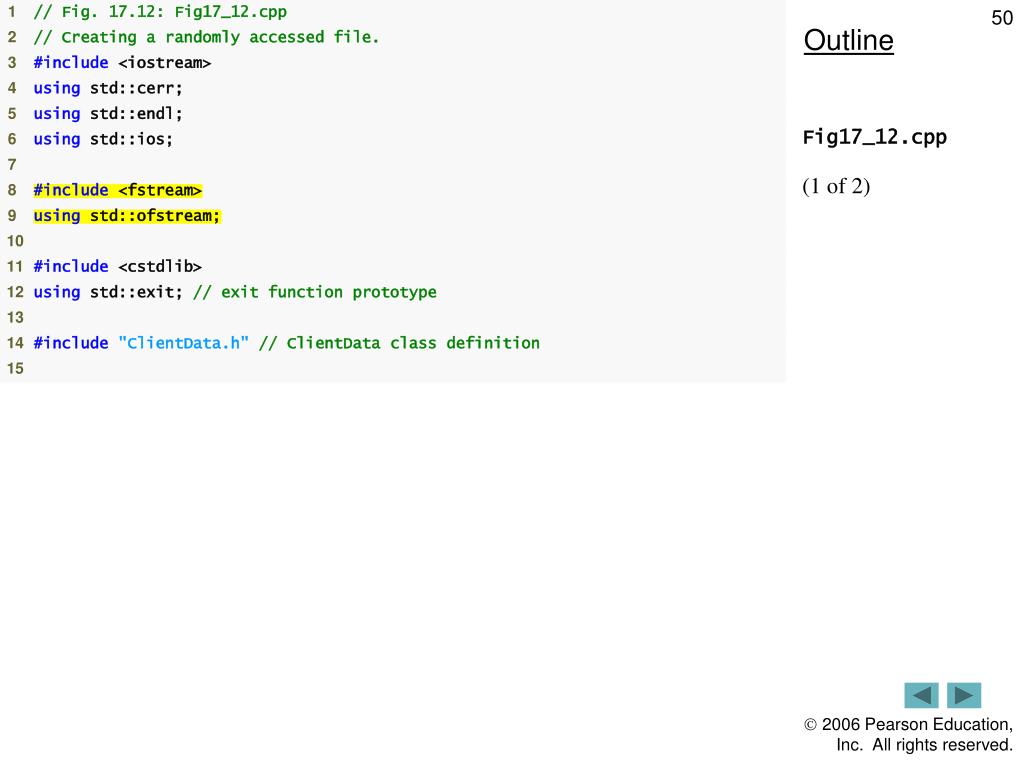1024x768 pixels.
Task: Go to the previous slide arrow
Action: (x=921, y=696)
